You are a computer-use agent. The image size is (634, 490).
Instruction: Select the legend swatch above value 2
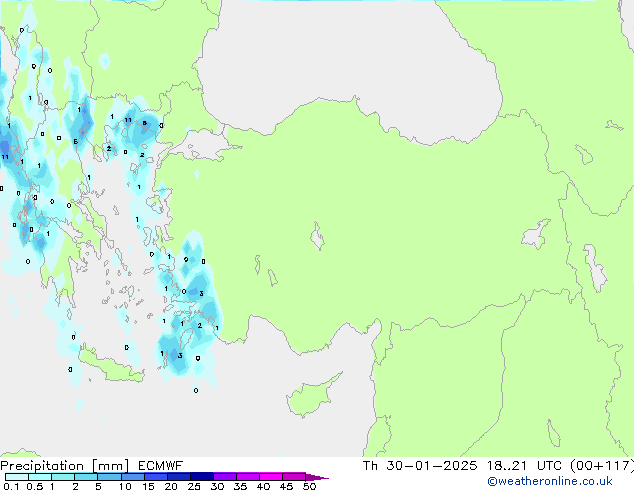pos(85,477)
